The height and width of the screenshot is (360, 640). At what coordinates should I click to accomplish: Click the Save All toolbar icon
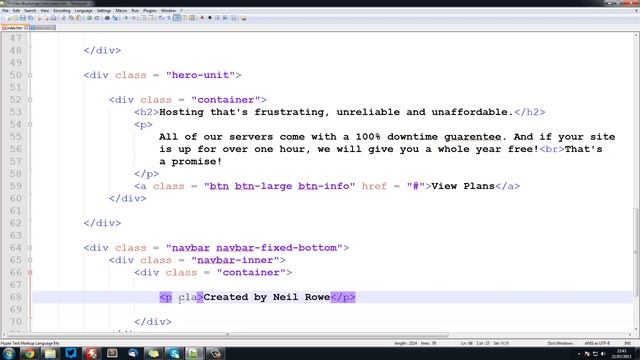click(x=30, y=18)
